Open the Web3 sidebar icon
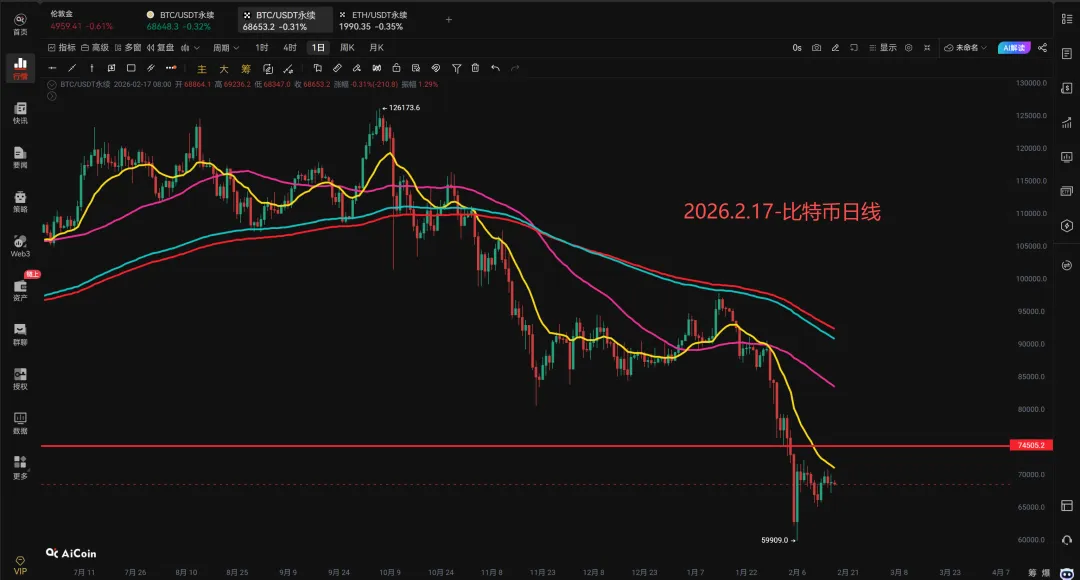This screenshot has height=580, width=1080. (x=20, y=246)
